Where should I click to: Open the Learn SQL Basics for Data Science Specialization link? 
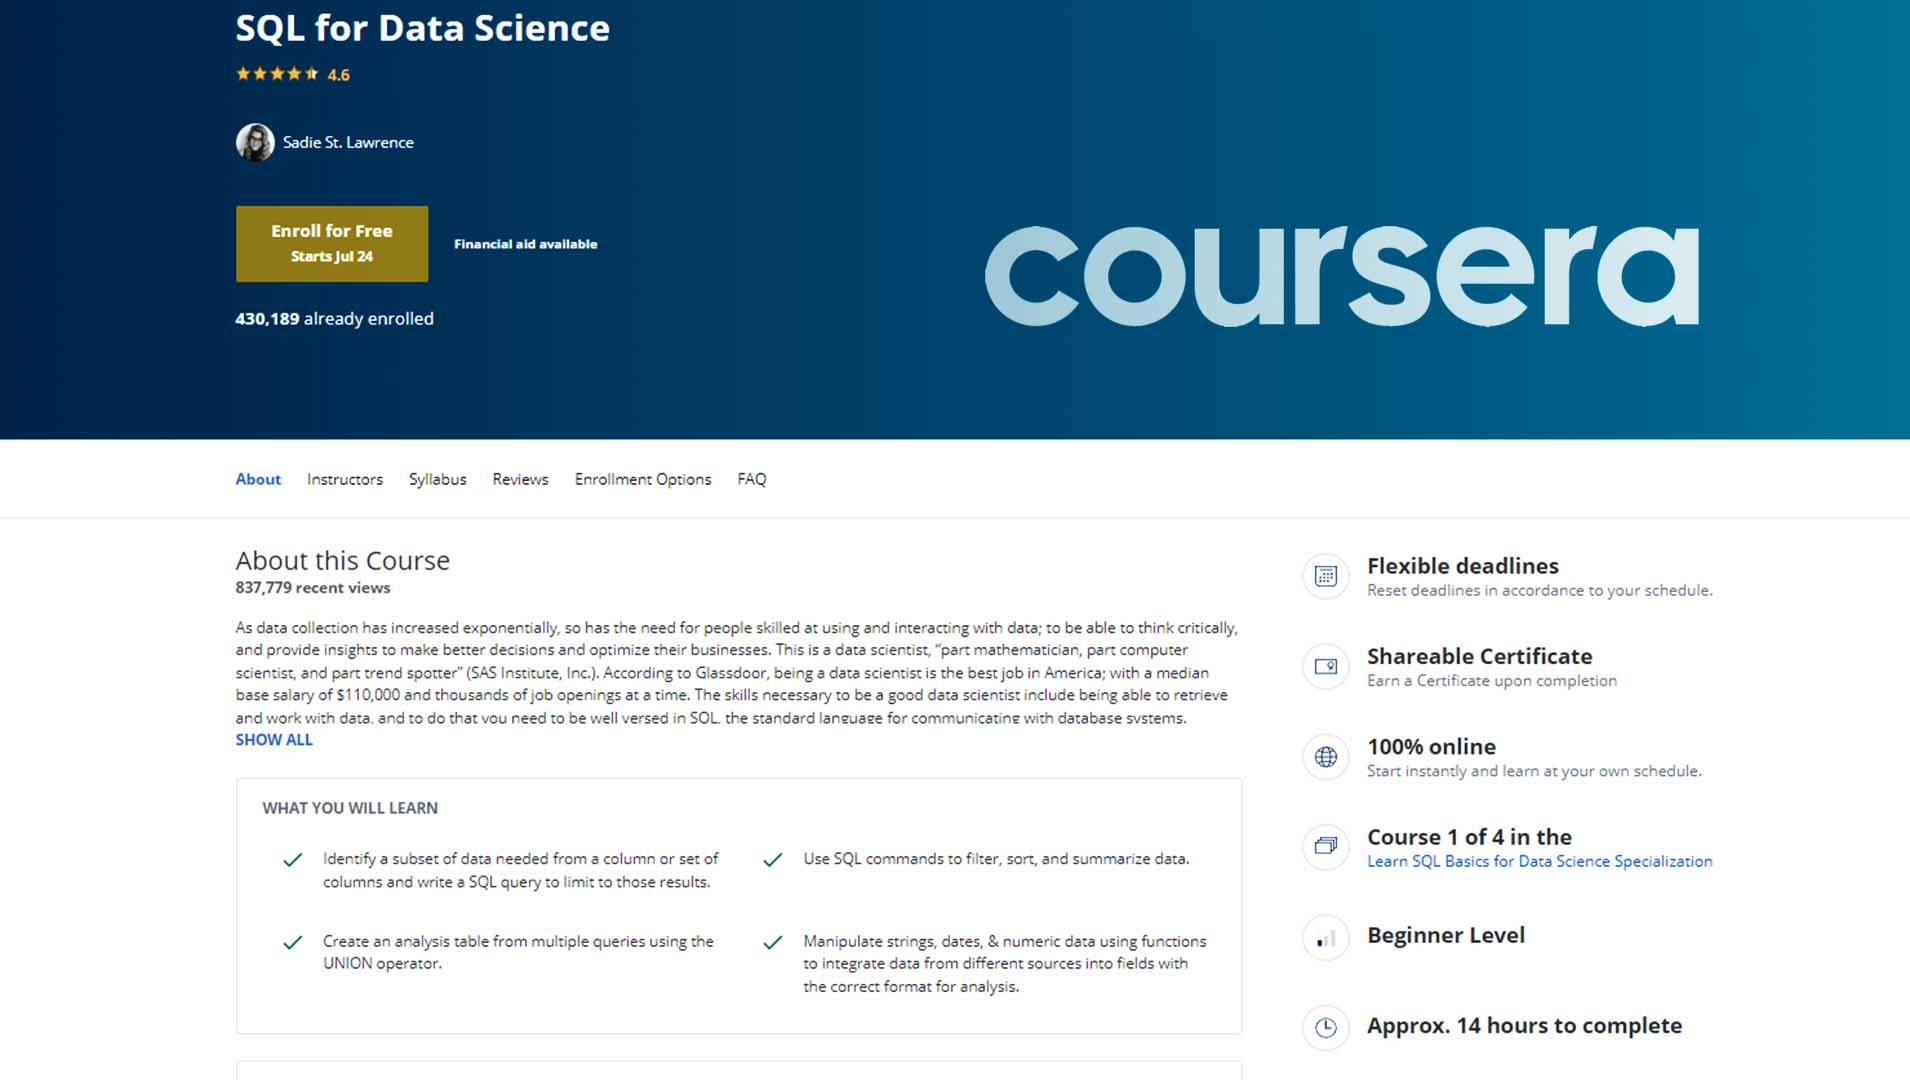click(x=1539, y=861)
